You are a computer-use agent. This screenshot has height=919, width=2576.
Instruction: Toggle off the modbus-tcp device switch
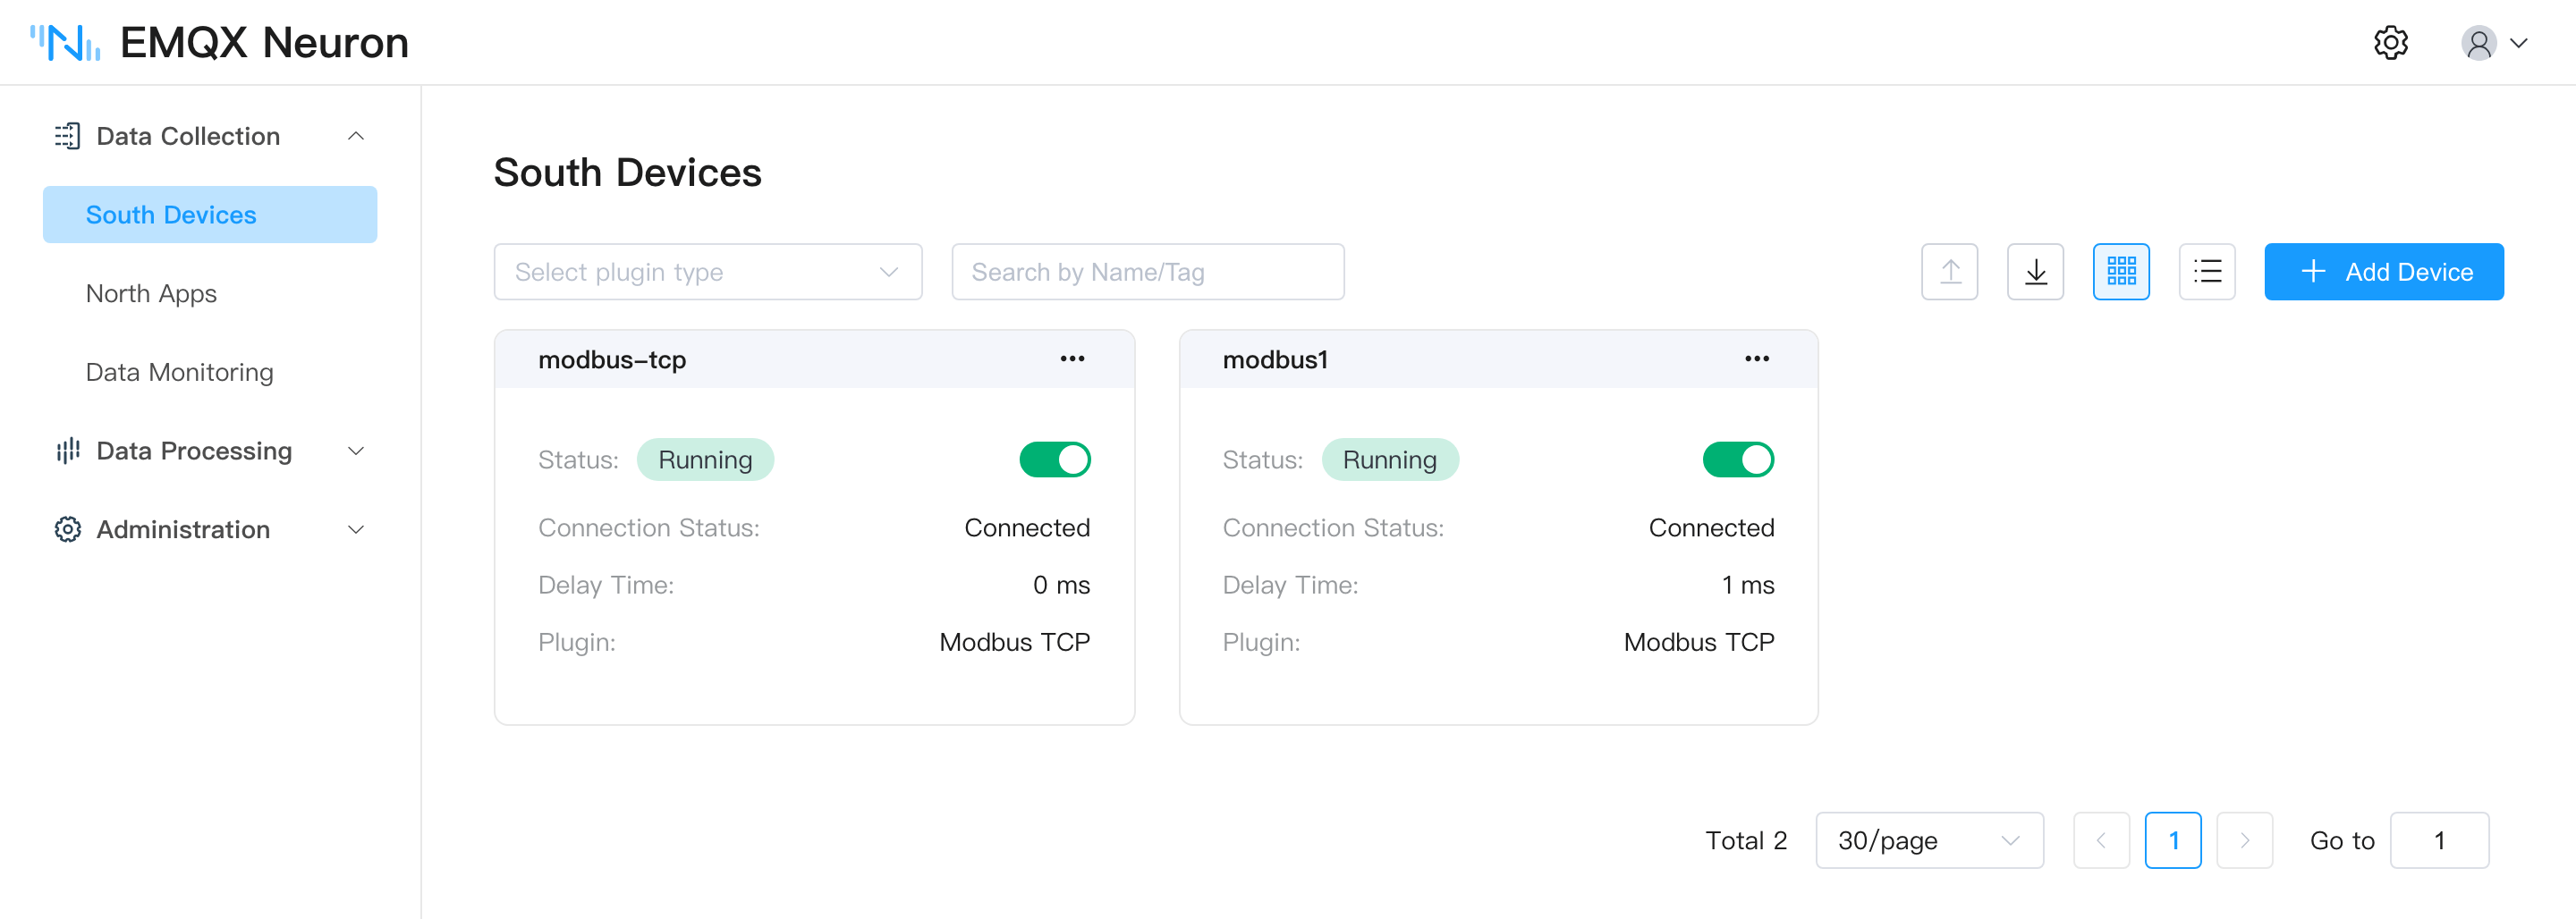coord(1055,460)
